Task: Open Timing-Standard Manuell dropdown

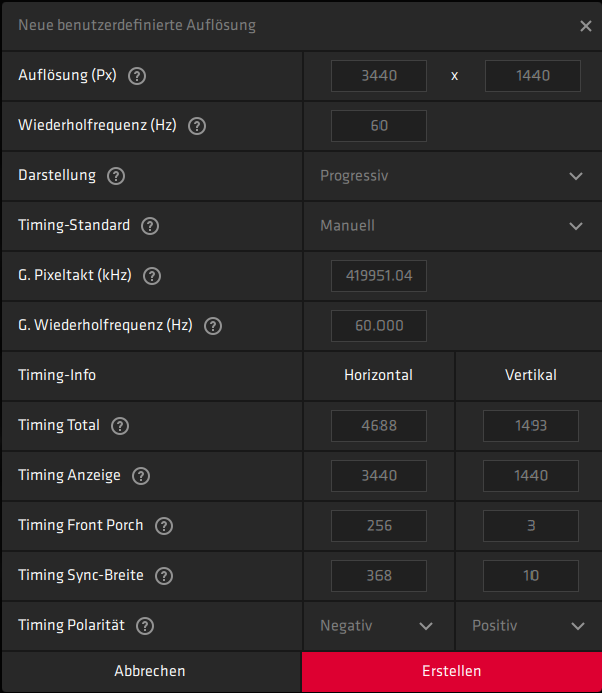Action: click(452, 226)
